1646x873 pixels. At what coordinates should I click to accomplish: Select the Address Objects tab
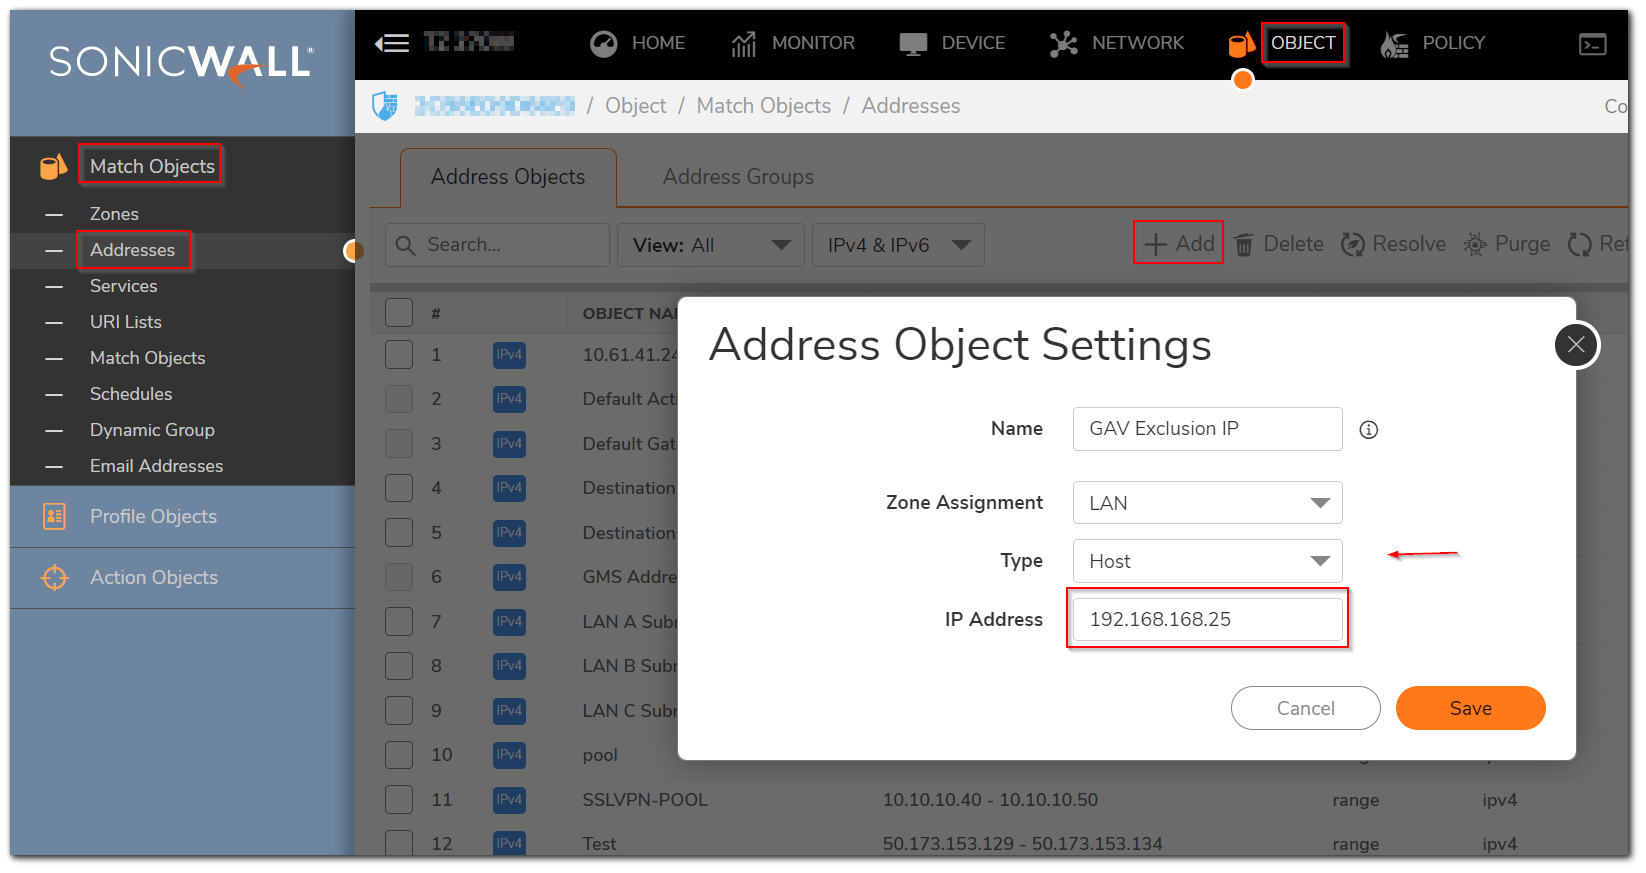pyautogui.click(x=508, y=177)
